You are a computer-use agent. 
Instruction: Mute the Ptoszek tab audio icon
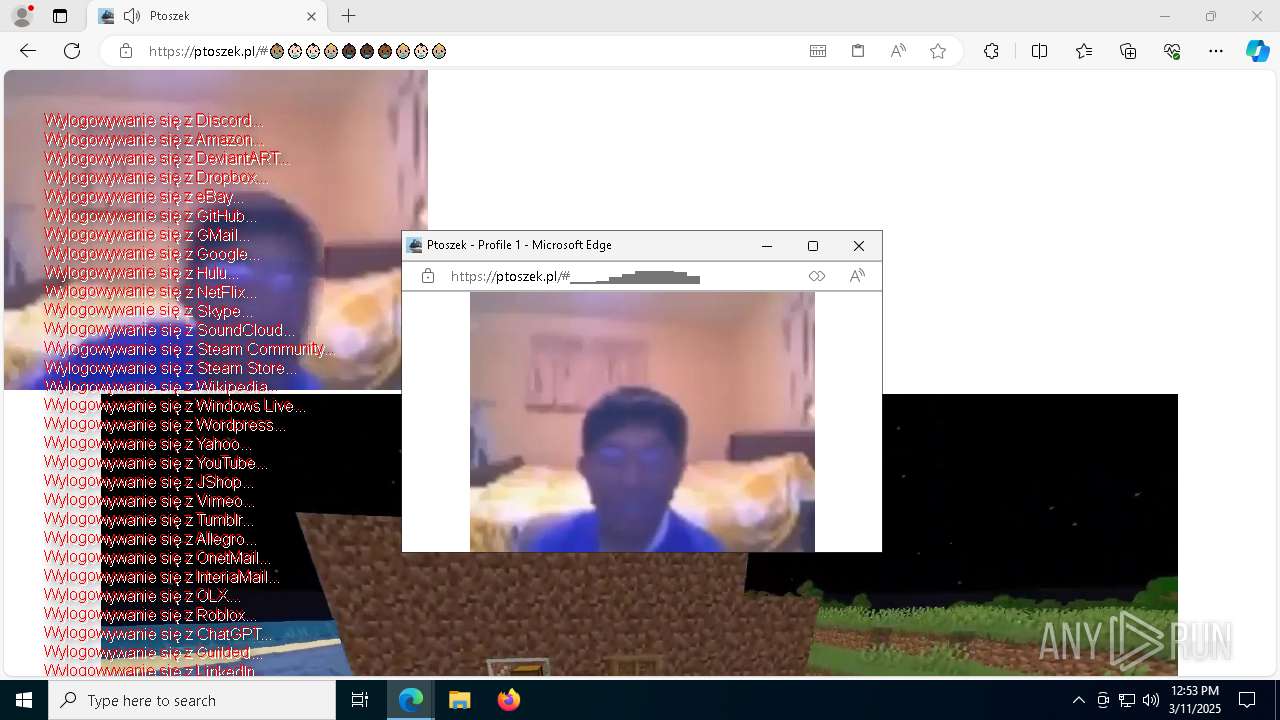pyautogui.click(x=132, y=16)
